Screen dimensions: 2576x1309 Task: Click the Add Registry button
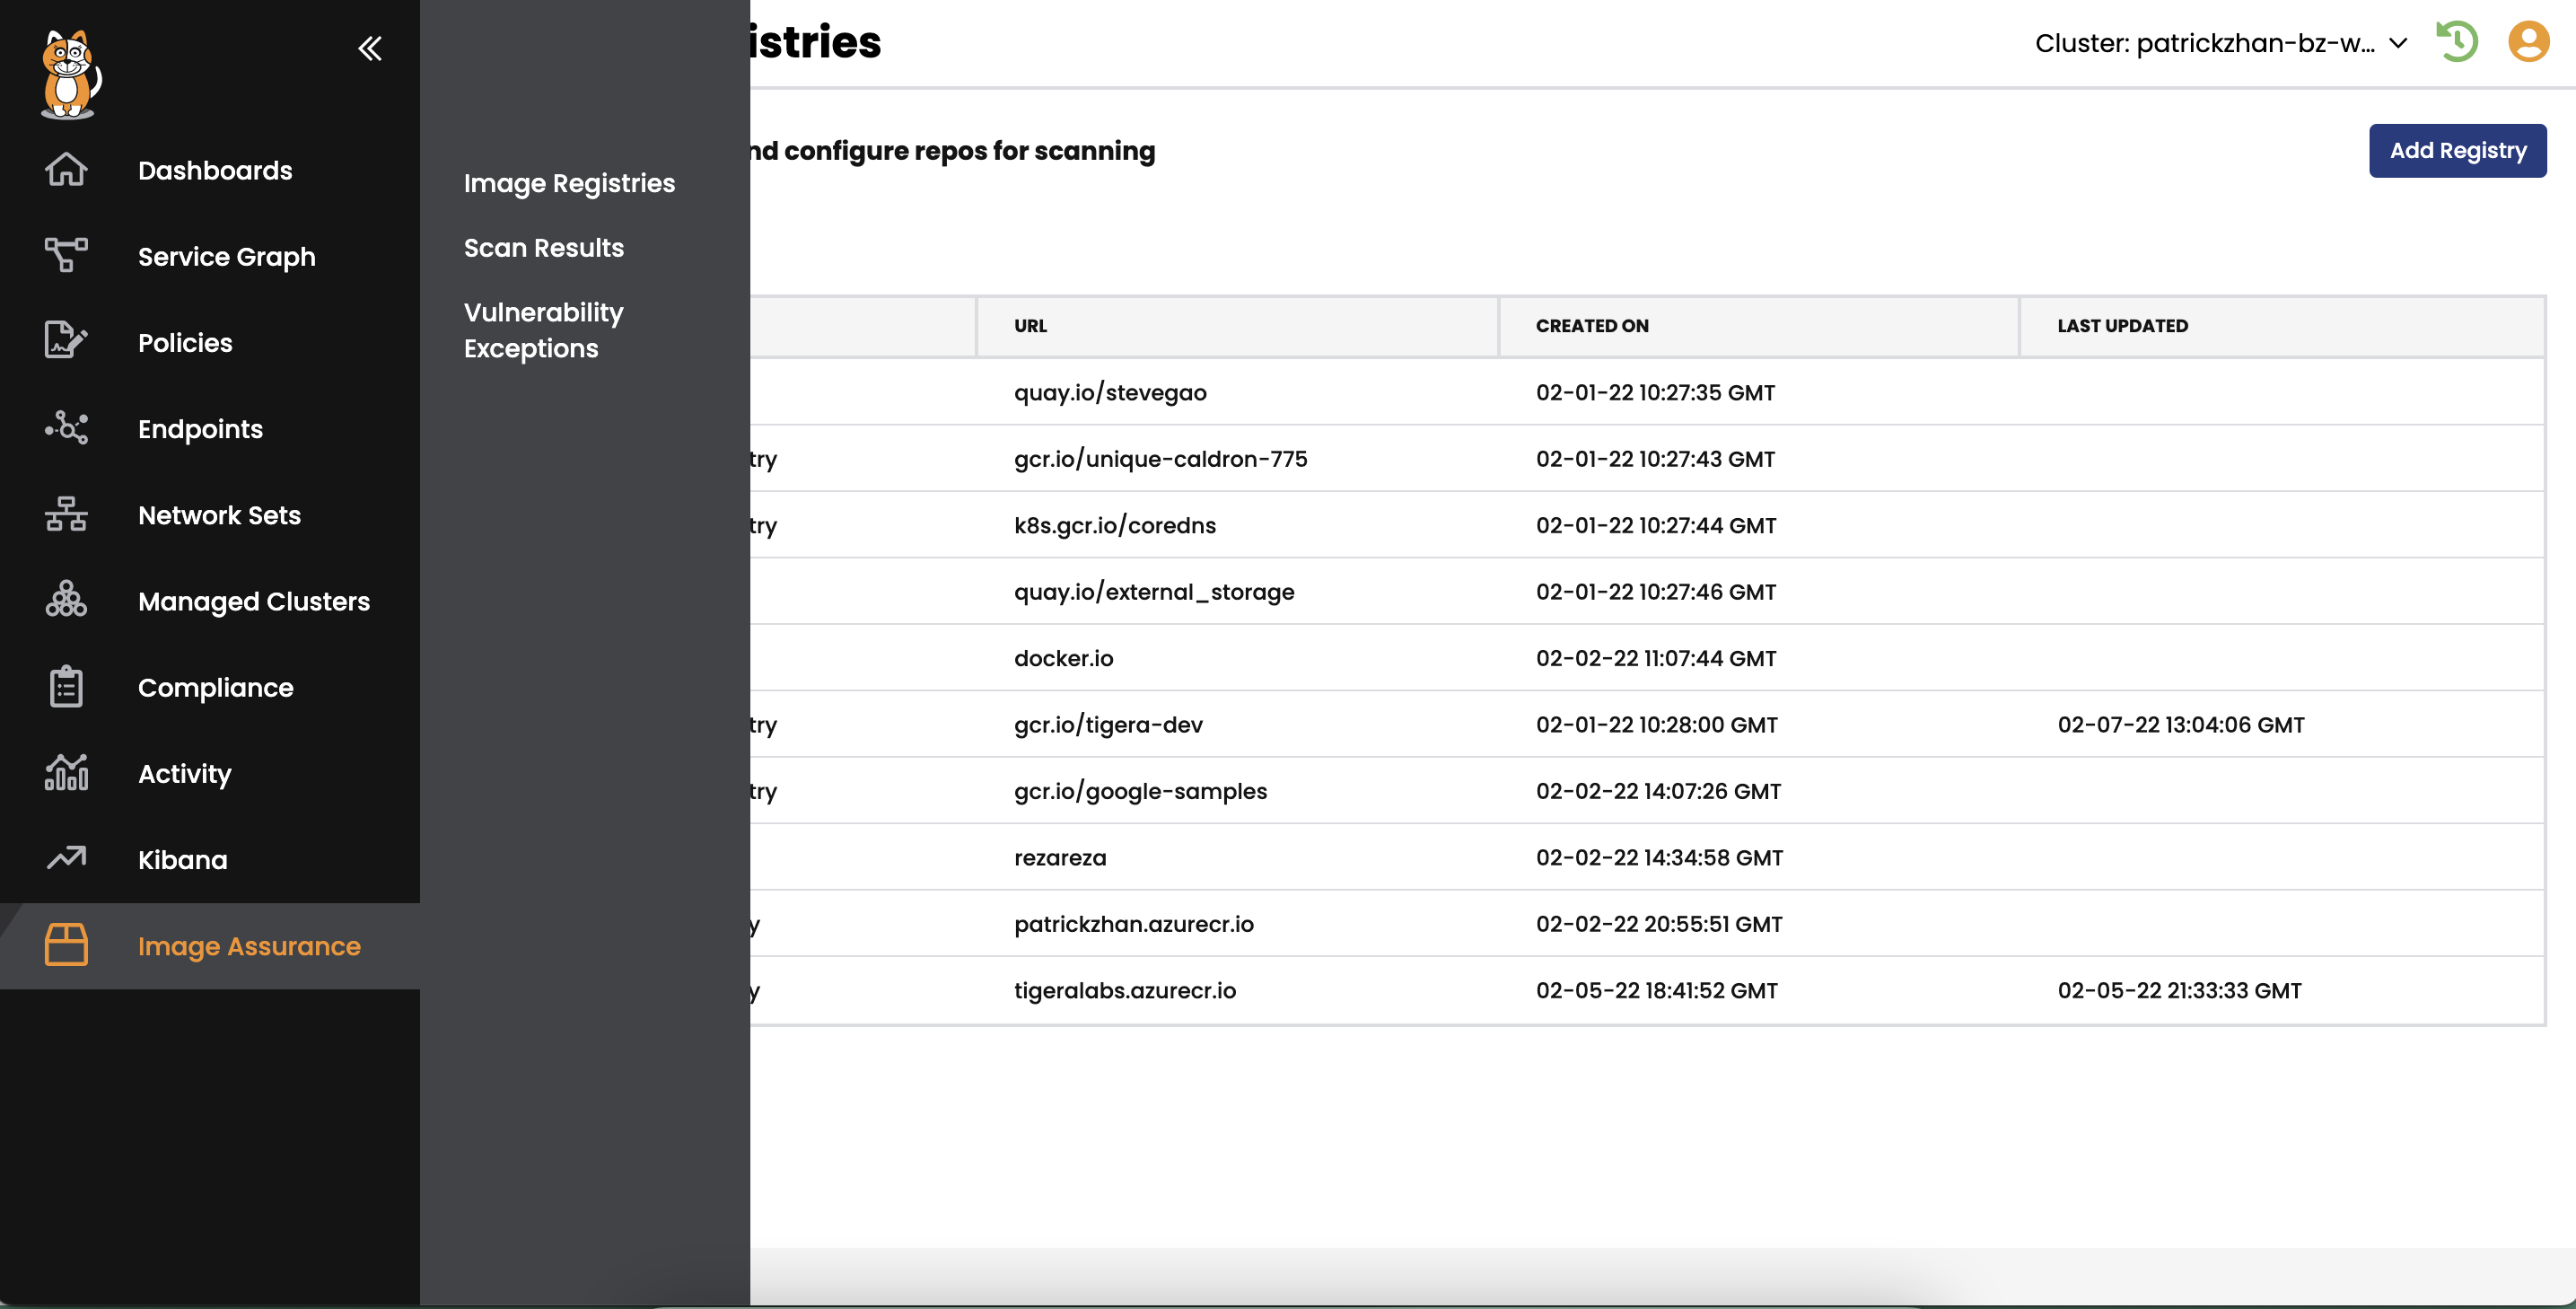(x=2457, y=150)
